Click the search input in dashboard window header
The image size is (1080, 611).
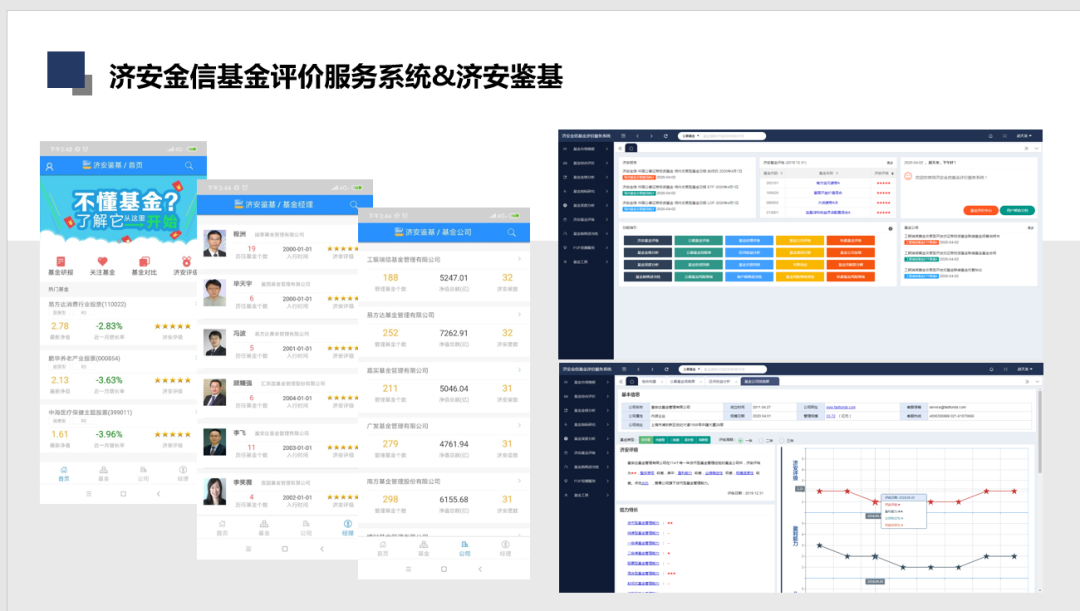click(x=731, y=136)
